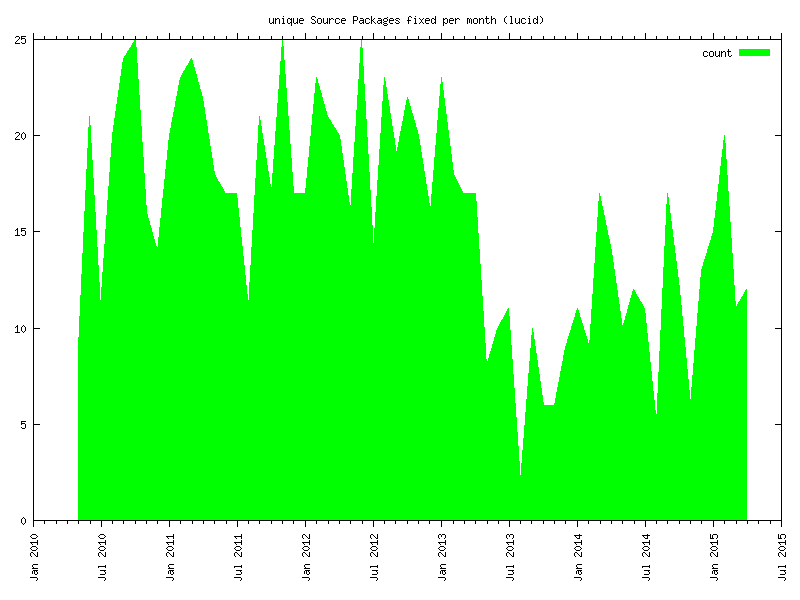Click the chart title mentioning lucid

pyautogui.click(x=406, y=20)
